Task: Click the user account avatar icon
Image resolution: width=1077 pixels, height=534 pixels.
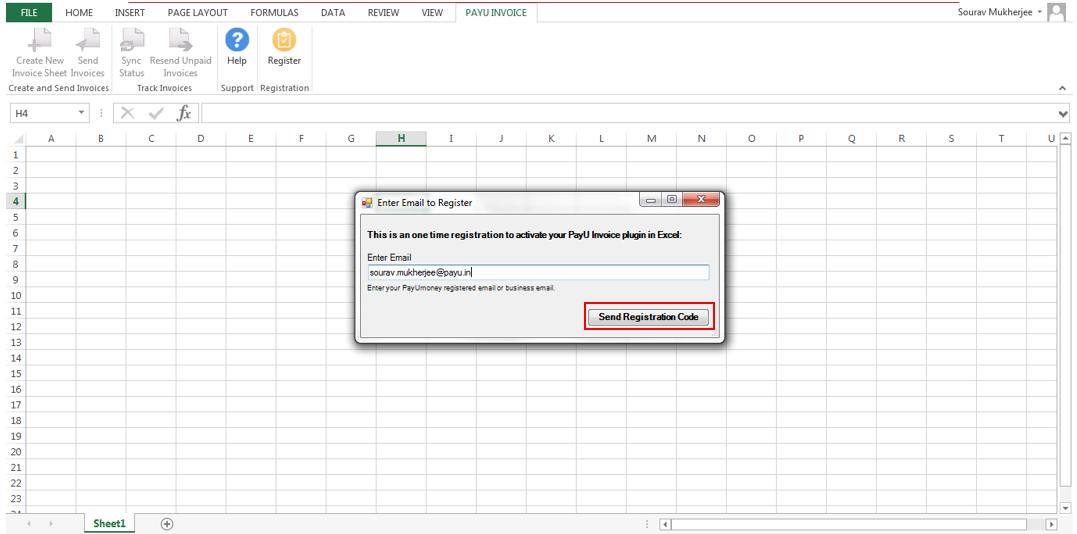Action: (1056, 12)
